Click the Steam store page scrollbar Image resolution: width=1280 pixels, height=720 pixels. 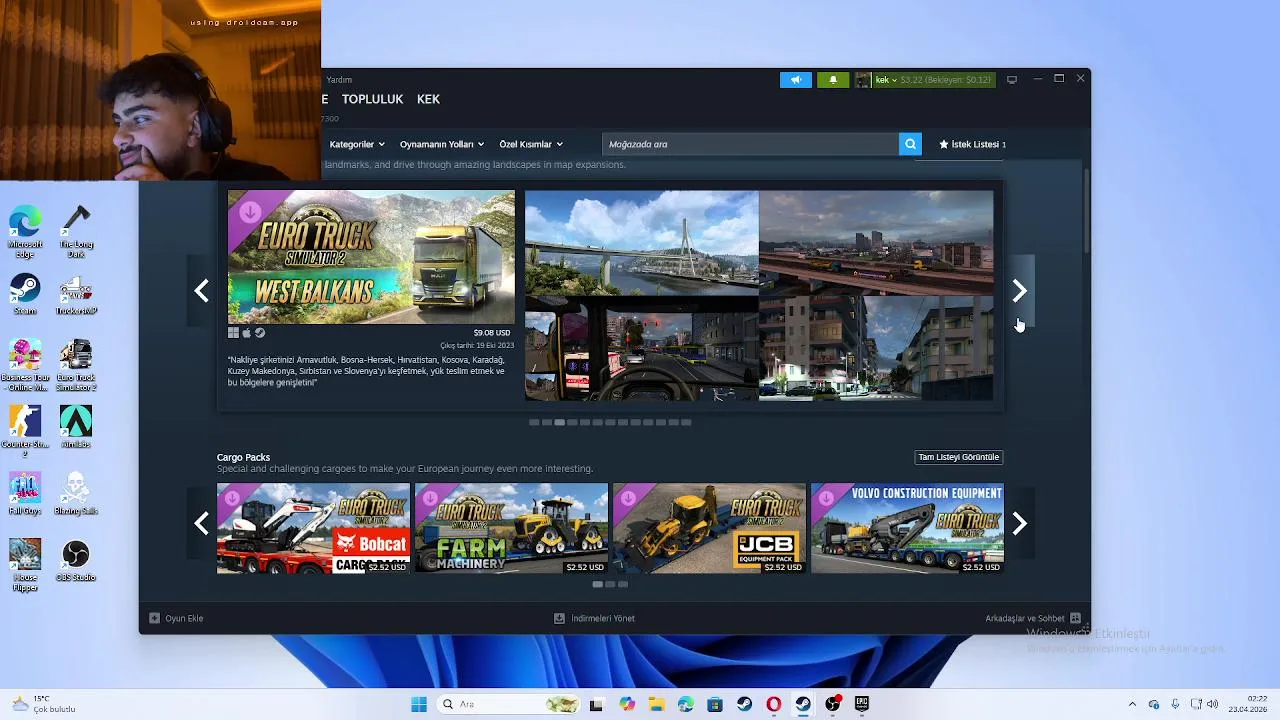coord(1086,210)
